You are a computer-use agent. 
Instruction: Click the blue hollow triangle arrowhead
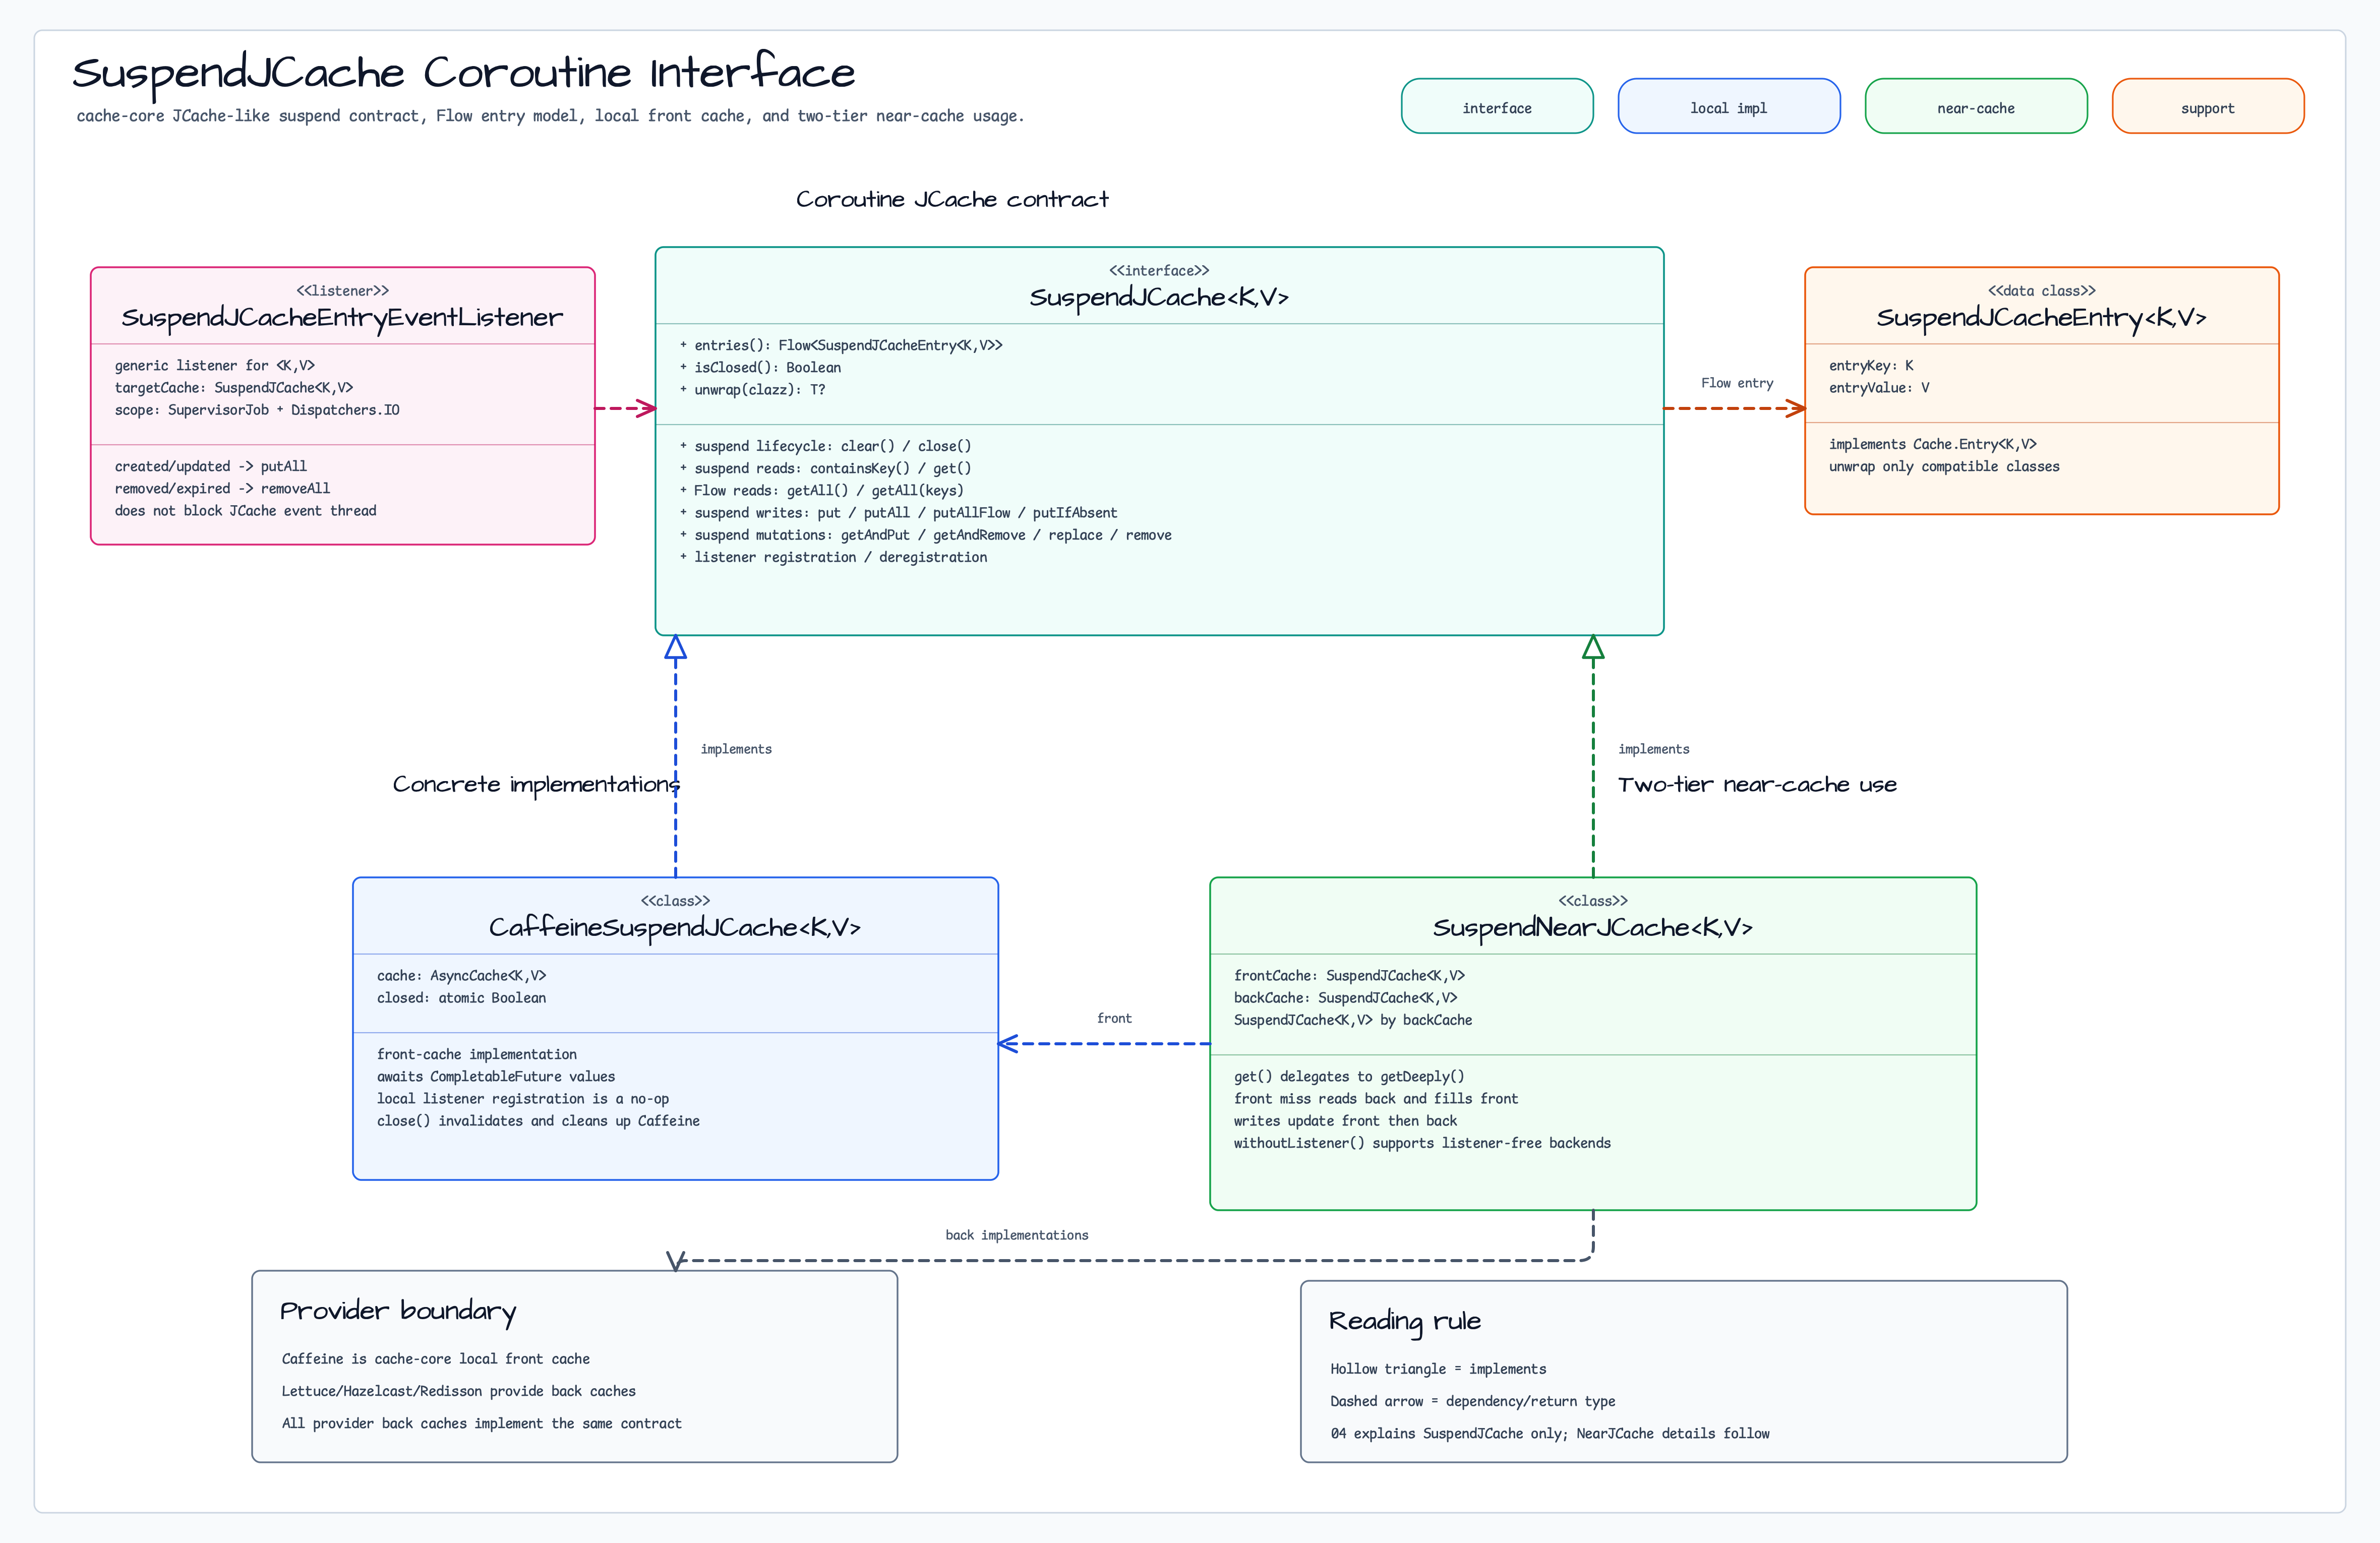coord(676,647)
